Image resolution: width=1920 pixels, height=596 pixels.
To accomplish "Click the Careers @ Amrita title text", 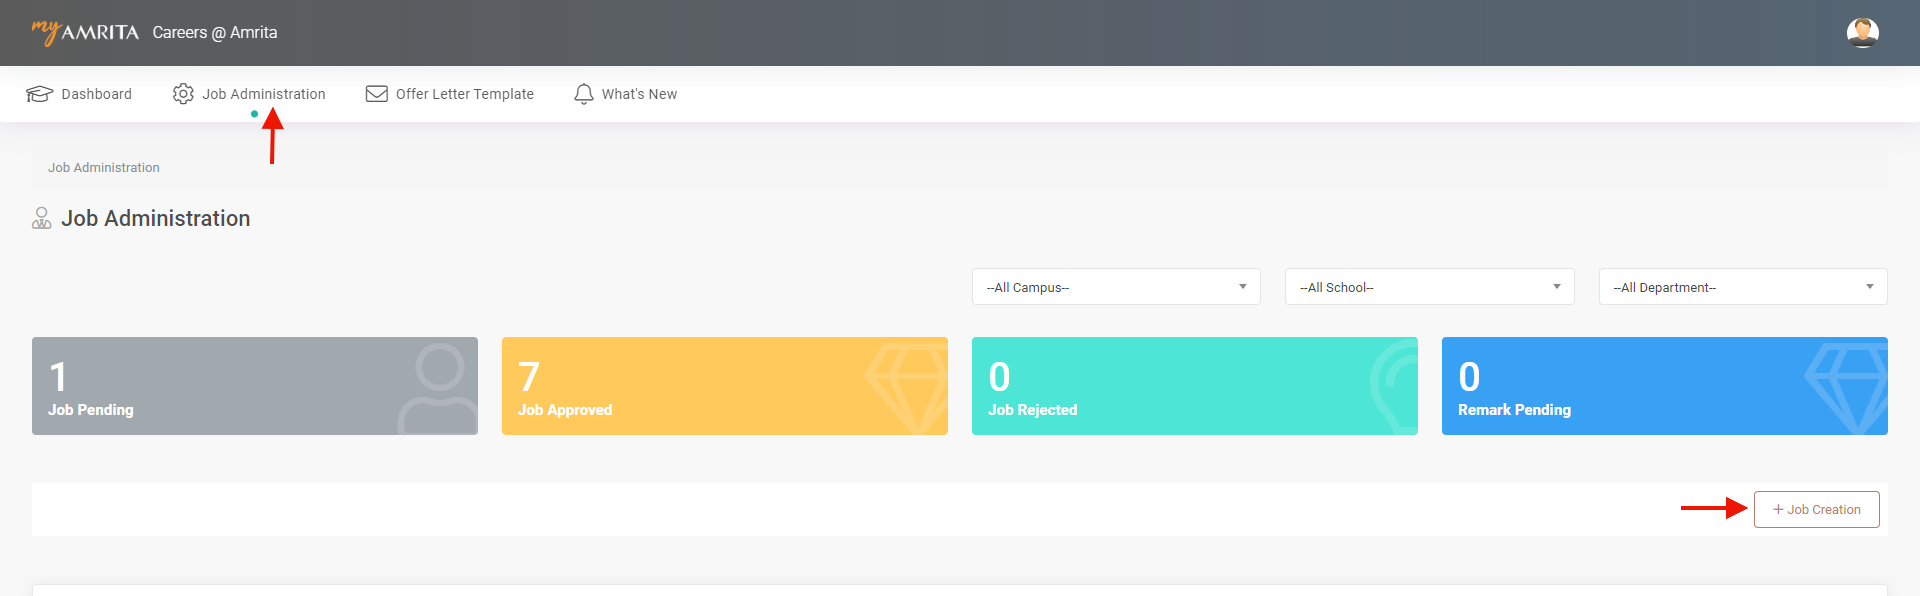I will [x=215, y=32].
